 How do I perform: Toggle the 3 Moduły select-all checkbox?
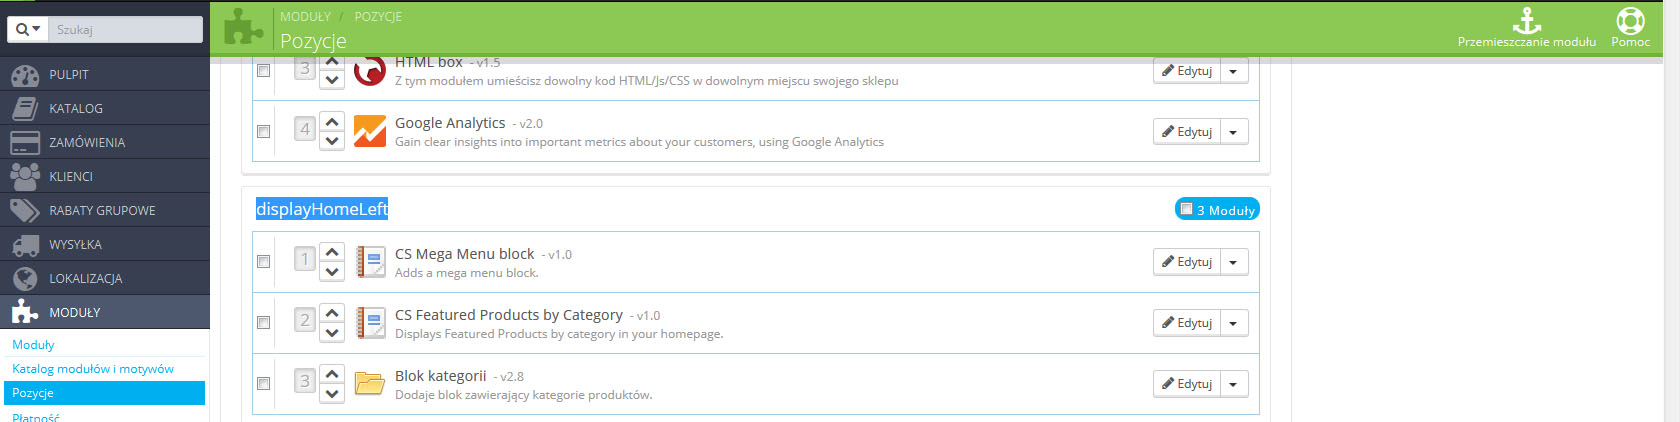point(1186,209)
